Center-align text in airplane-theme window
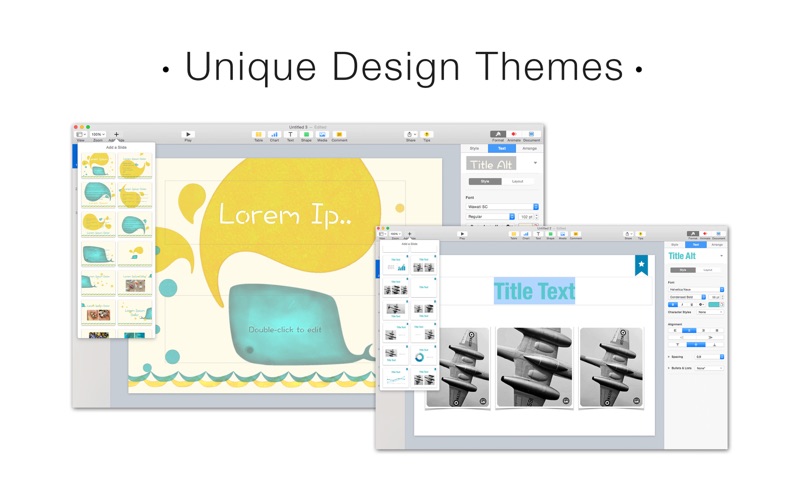This screenshot has width=800, height=500. 689,331
